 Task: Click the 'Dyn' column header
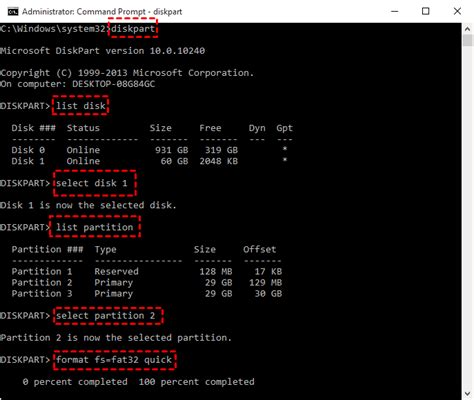point(257,128)
